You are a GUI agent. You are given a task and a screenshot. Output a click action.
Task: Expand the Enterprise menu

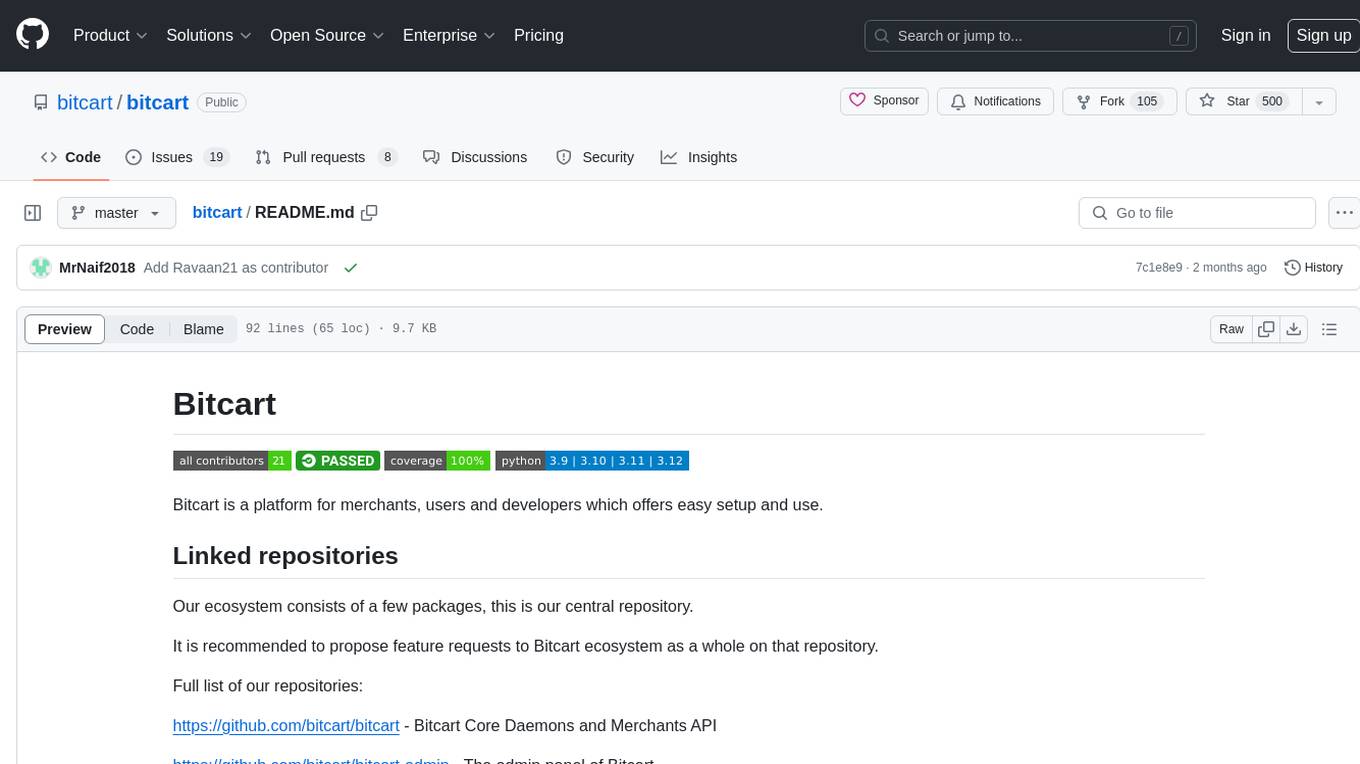click(x=449, y=35)
